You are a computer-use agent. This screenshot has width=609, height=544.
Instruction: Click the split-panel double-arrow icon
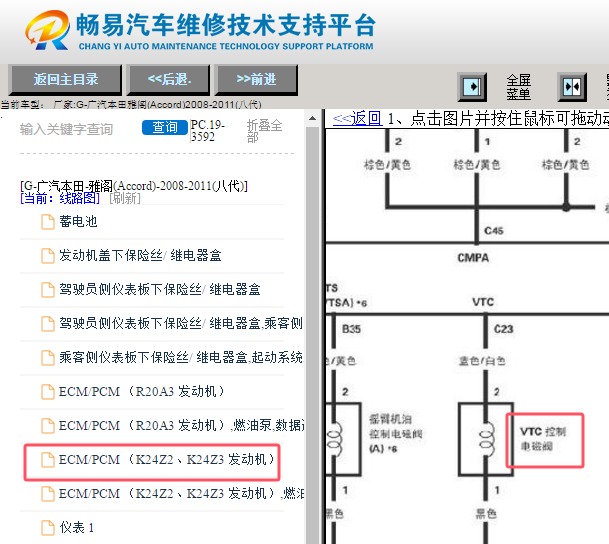[x=572, y=87]
